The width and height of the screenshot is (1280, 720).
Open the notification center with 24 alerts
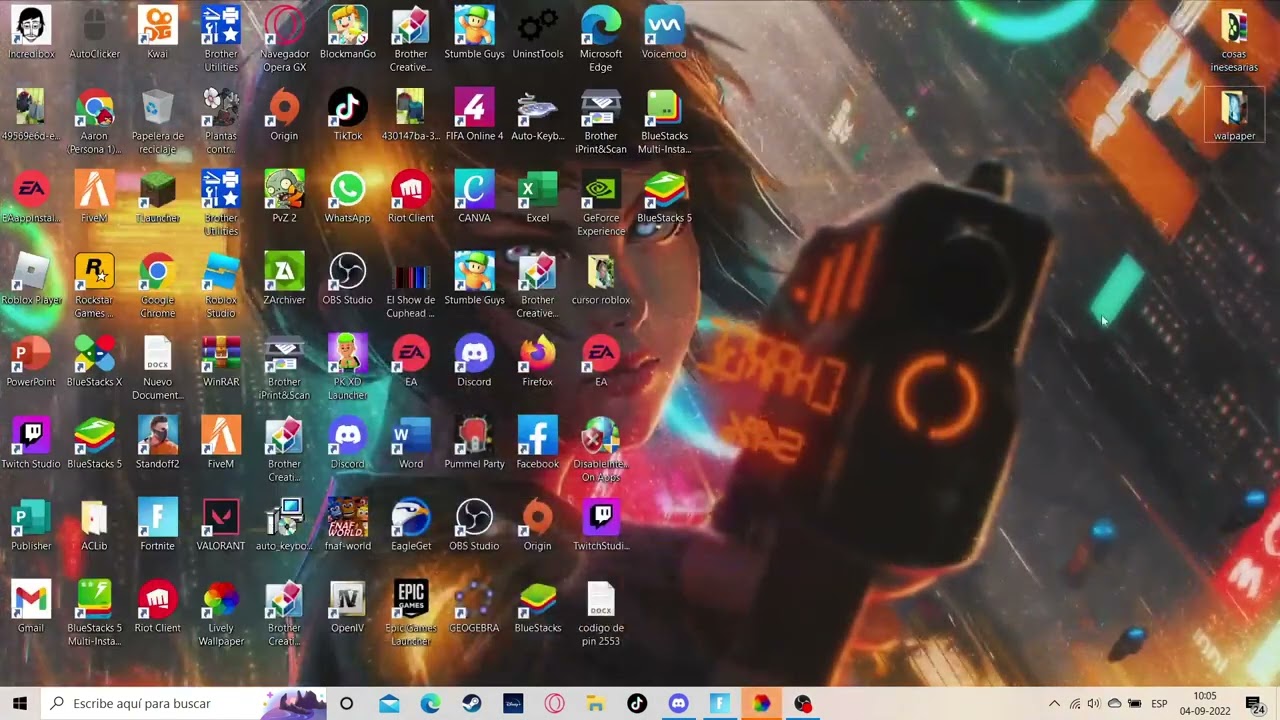pyautogui.click(x=1254, y=703)
